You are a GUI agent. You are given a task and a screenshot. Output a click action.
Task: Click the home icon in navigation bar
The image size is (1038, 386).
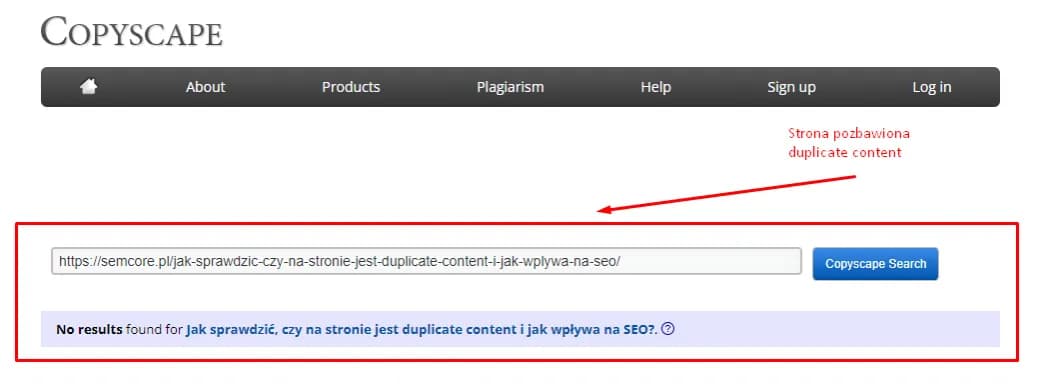coord(89,87)
